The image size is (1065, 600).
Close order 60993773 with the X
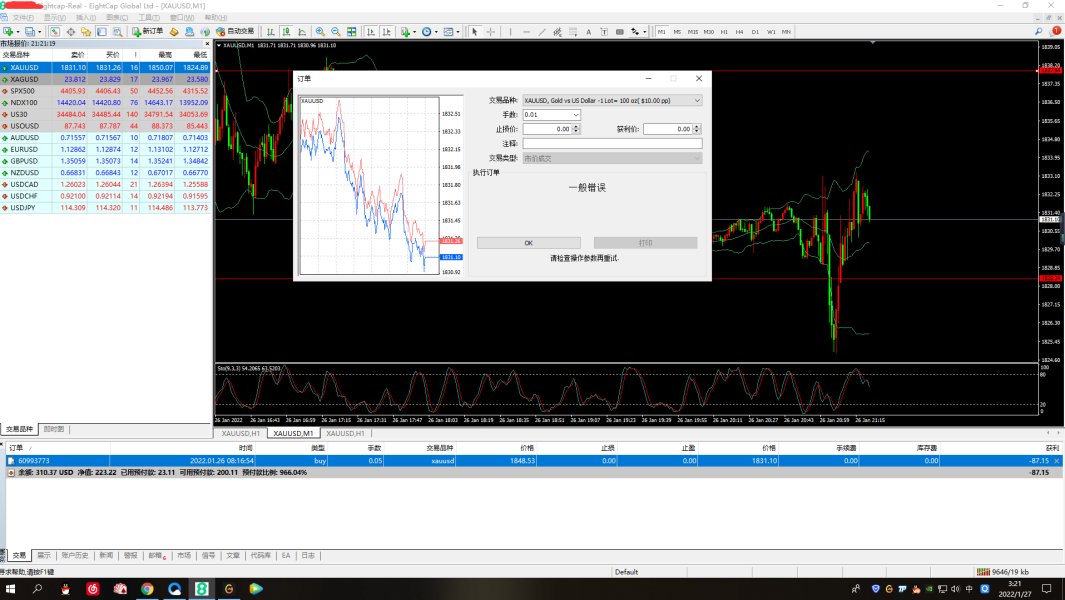click(x=1057, y=461)
